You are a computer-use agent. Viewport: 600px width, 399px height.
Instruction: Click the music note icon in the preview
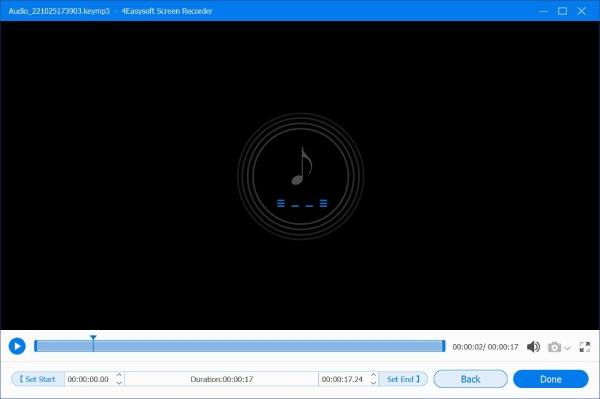pos(302,166)
